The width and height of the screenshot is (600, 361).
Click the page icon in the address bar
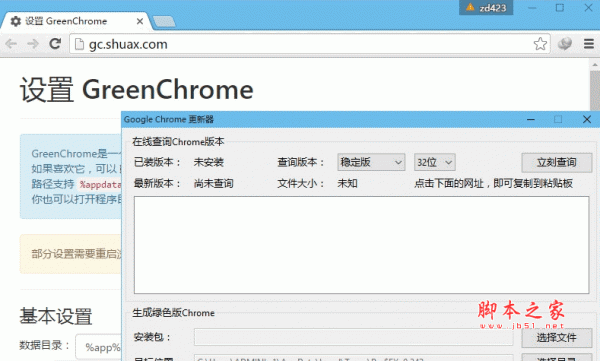[79, 44]
